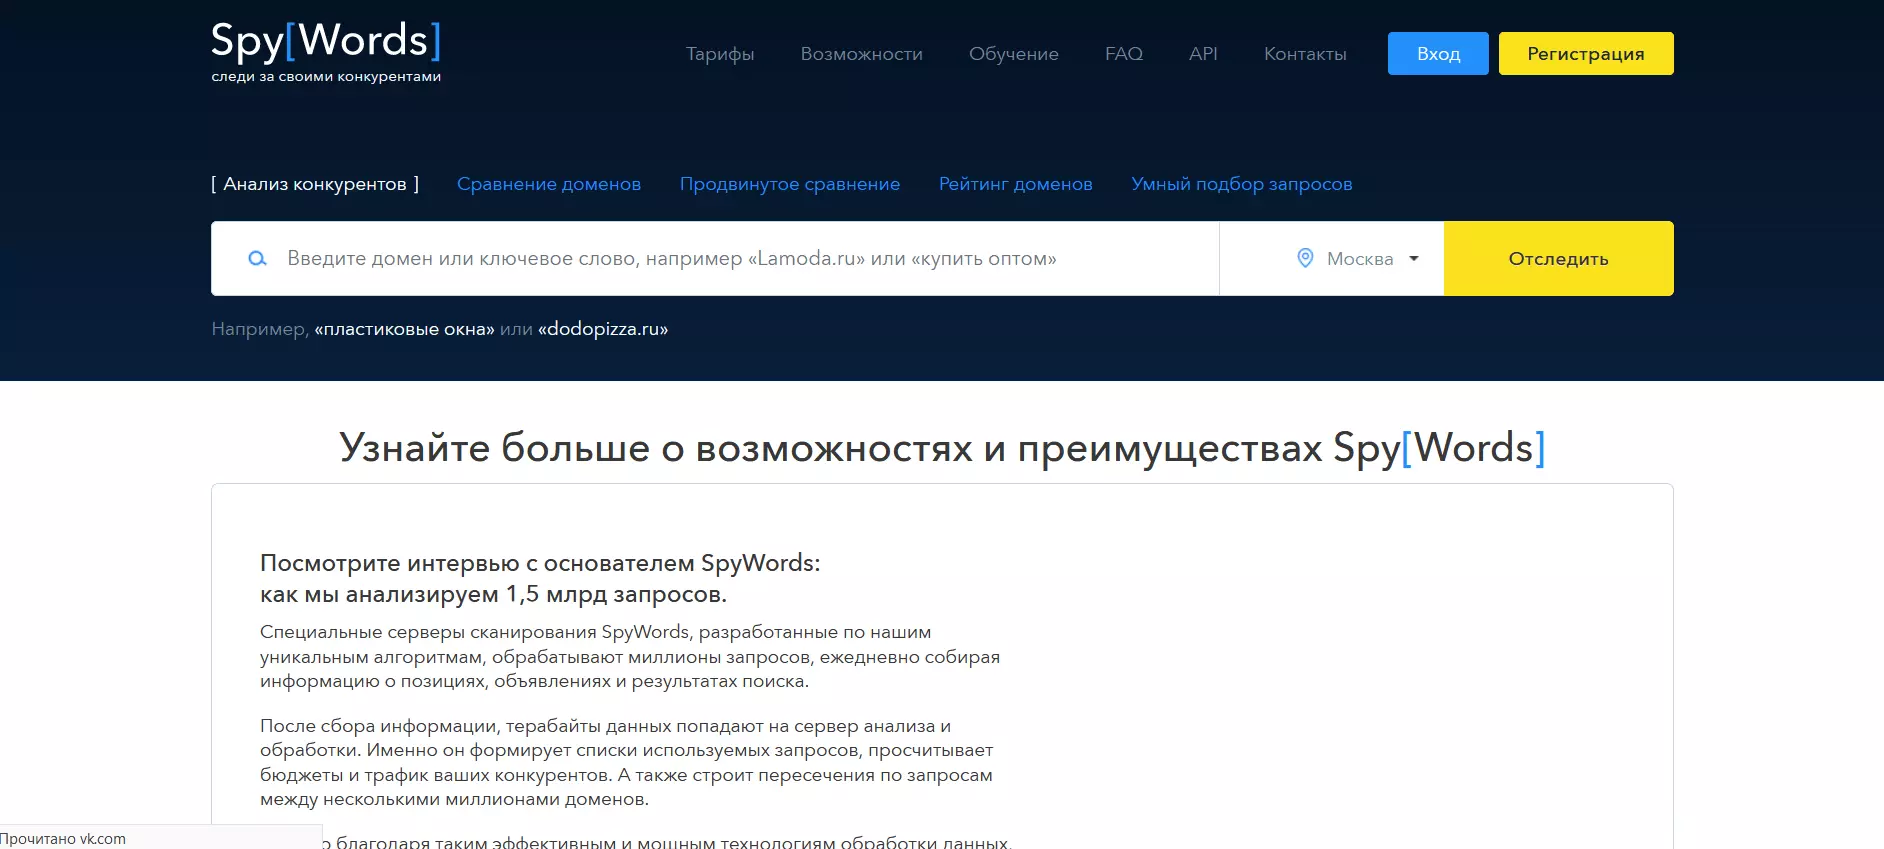Select the Анализ конкурентов tab
This screenshot has height=849, width=1884.
(x=315, y=184)
